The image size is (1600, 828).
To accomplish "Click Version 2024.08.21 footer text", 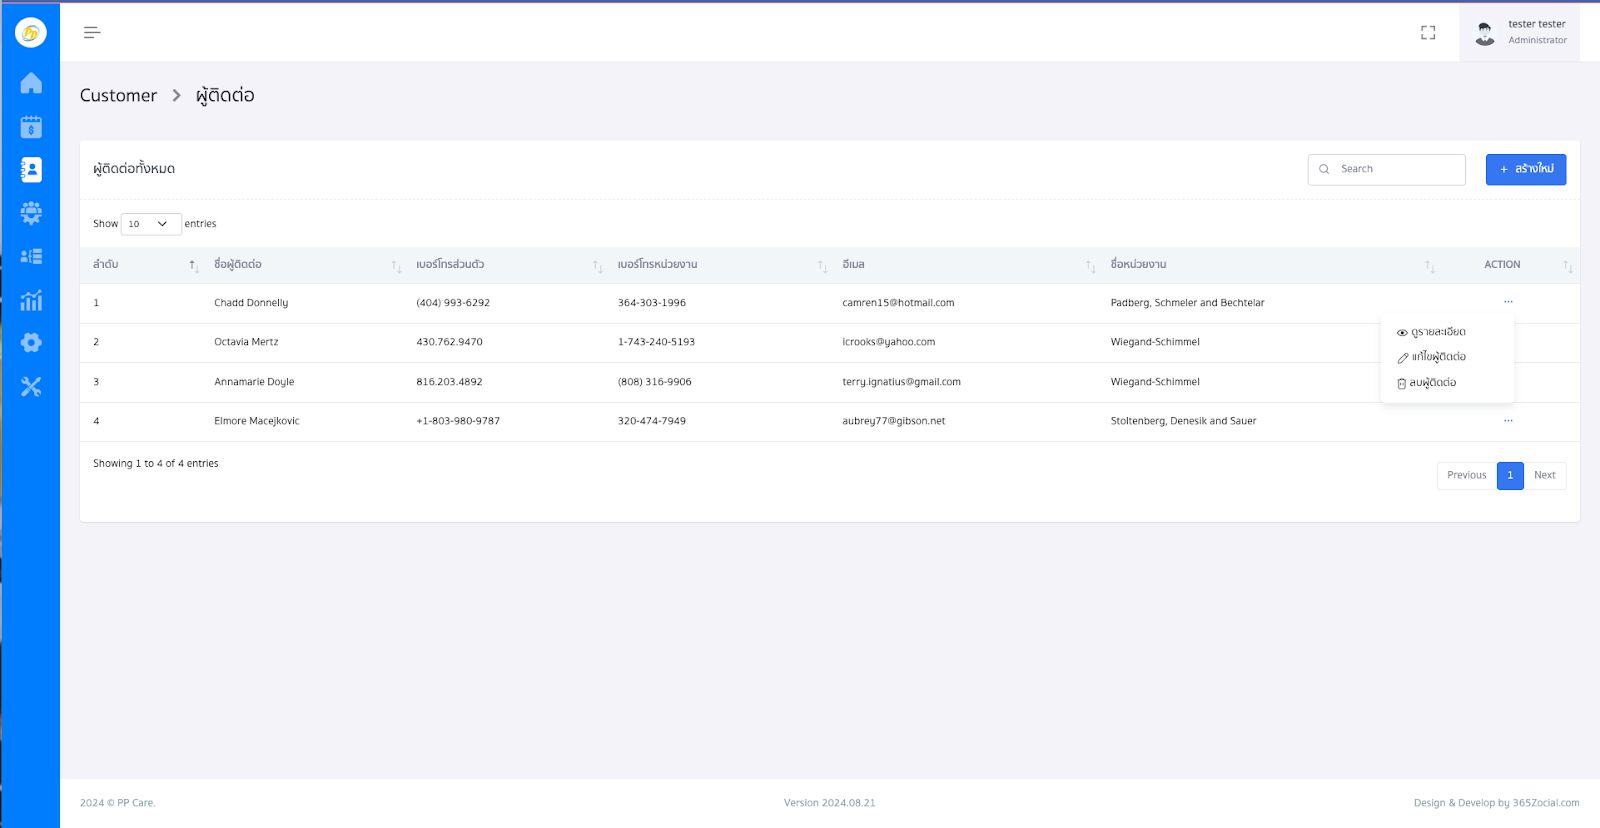I will coord(829,803).
